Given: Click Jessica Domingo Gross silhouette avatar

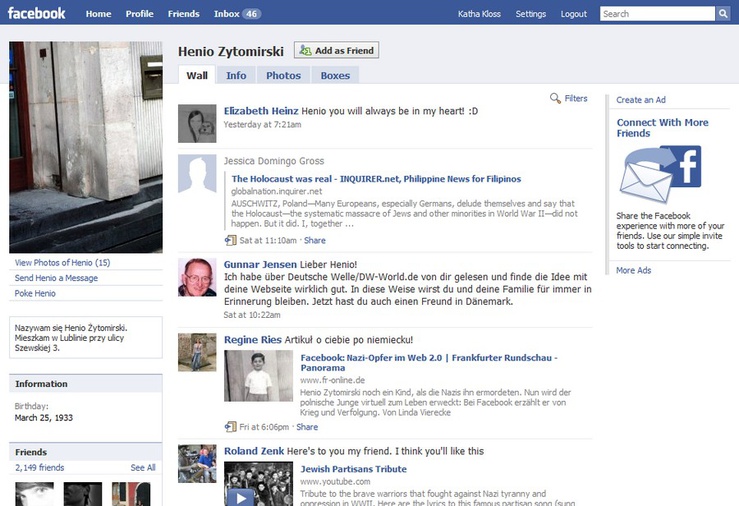Looking at the screenshot, I should coord(197,173).
